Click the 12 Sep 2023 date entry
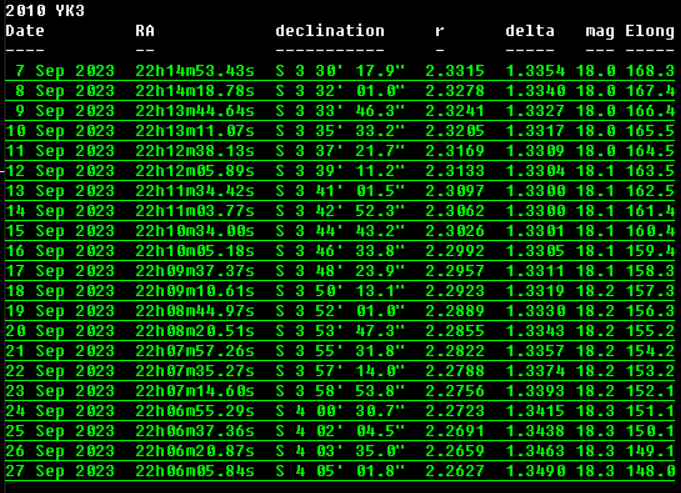The height and width of the screenshot is (493, 681). (60, 171)
